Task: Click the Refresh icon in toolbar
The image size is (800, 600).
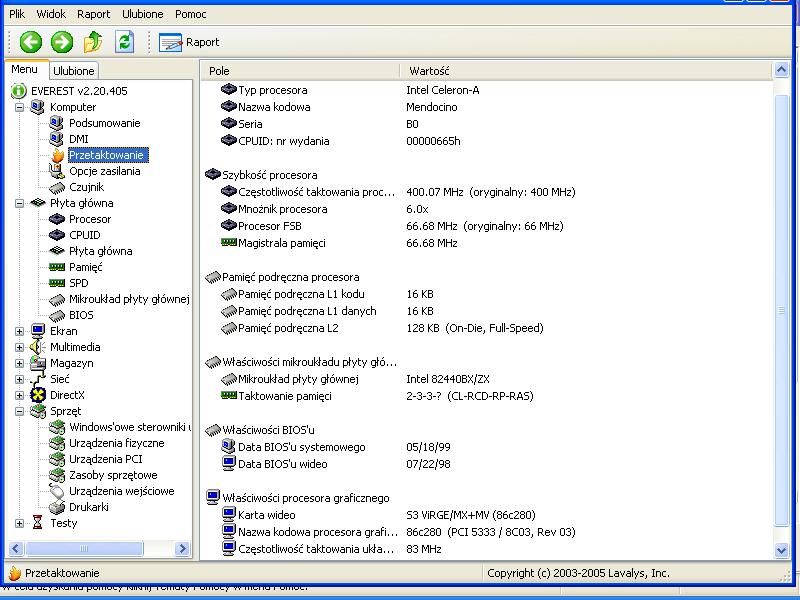Action: (124, 42)
